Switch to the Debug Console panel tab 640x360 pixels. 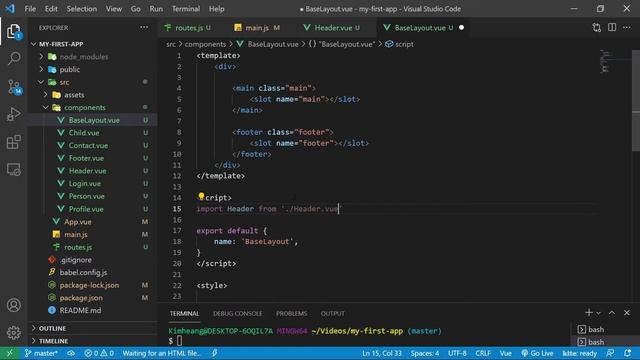click(x=238, y=313)
